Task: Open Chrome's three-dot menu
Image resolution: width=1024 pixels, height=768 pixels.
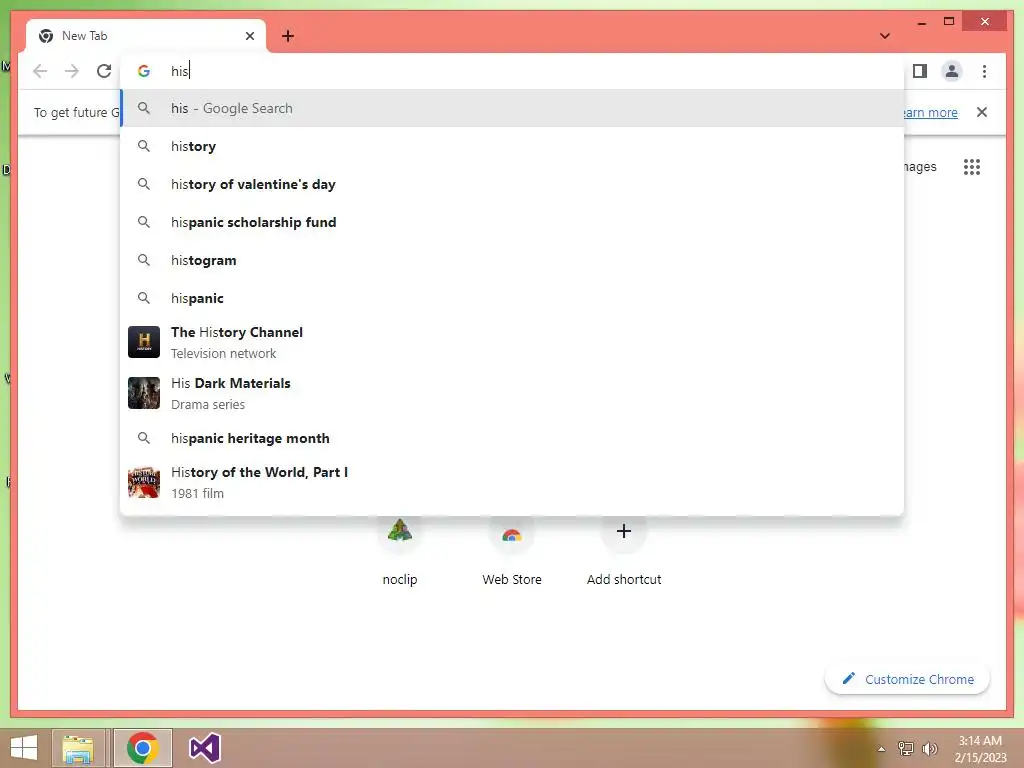Action: pos(984,71)
